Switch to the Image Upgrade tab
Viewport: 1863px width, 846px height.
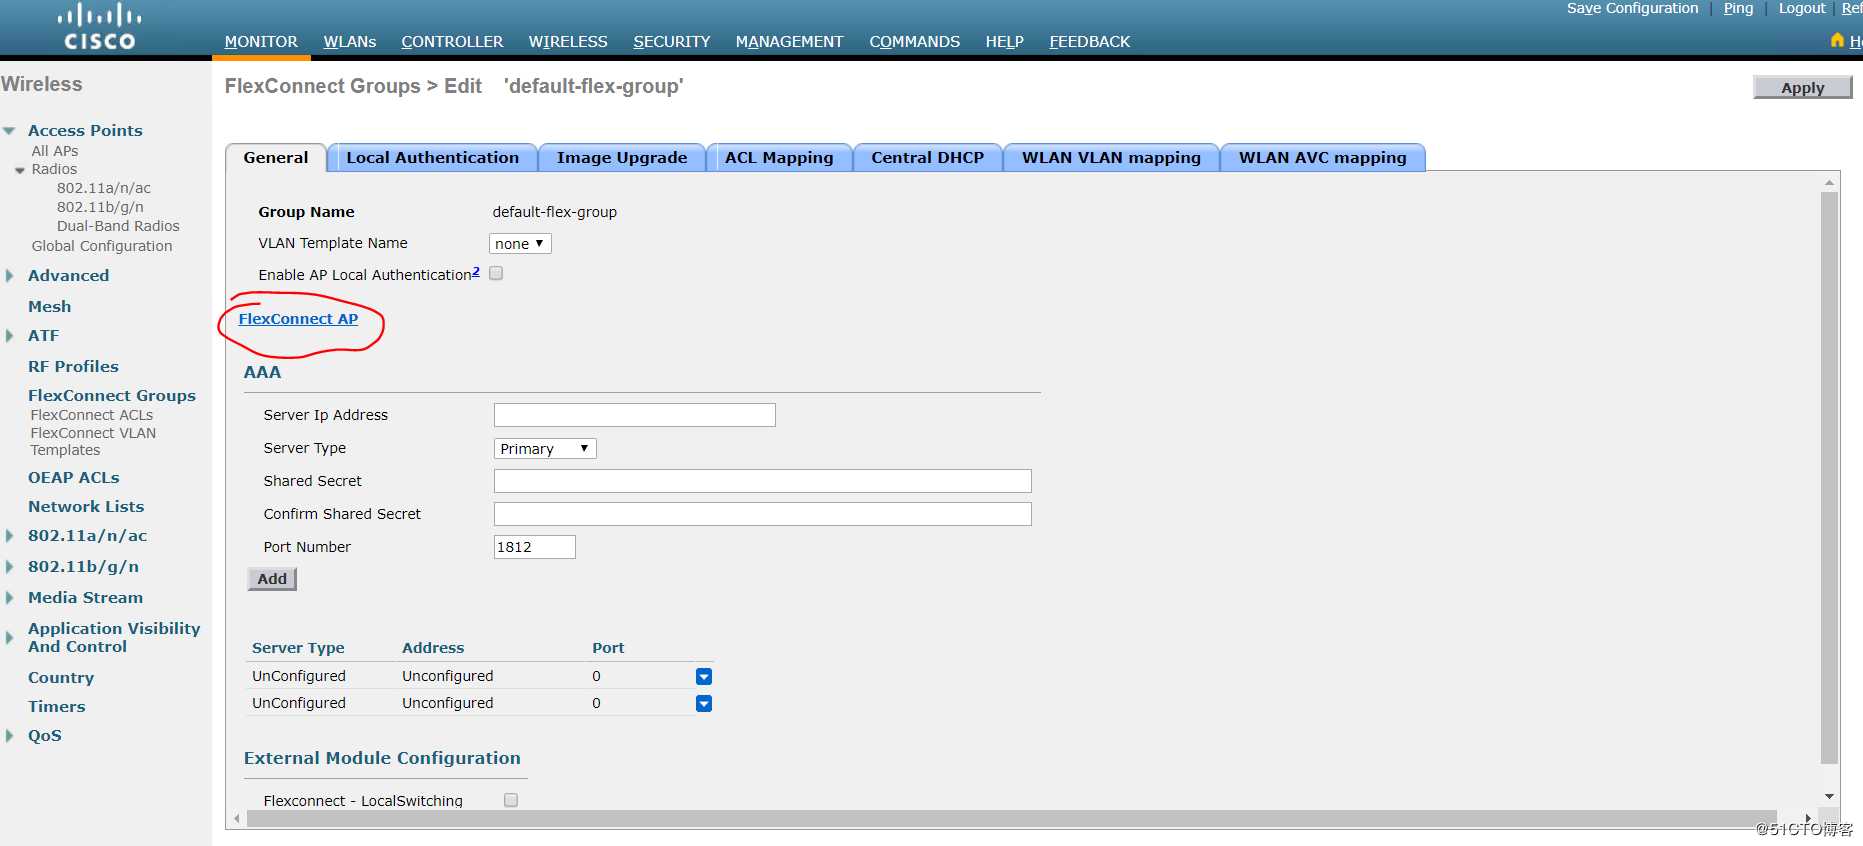tap(622, 158)
